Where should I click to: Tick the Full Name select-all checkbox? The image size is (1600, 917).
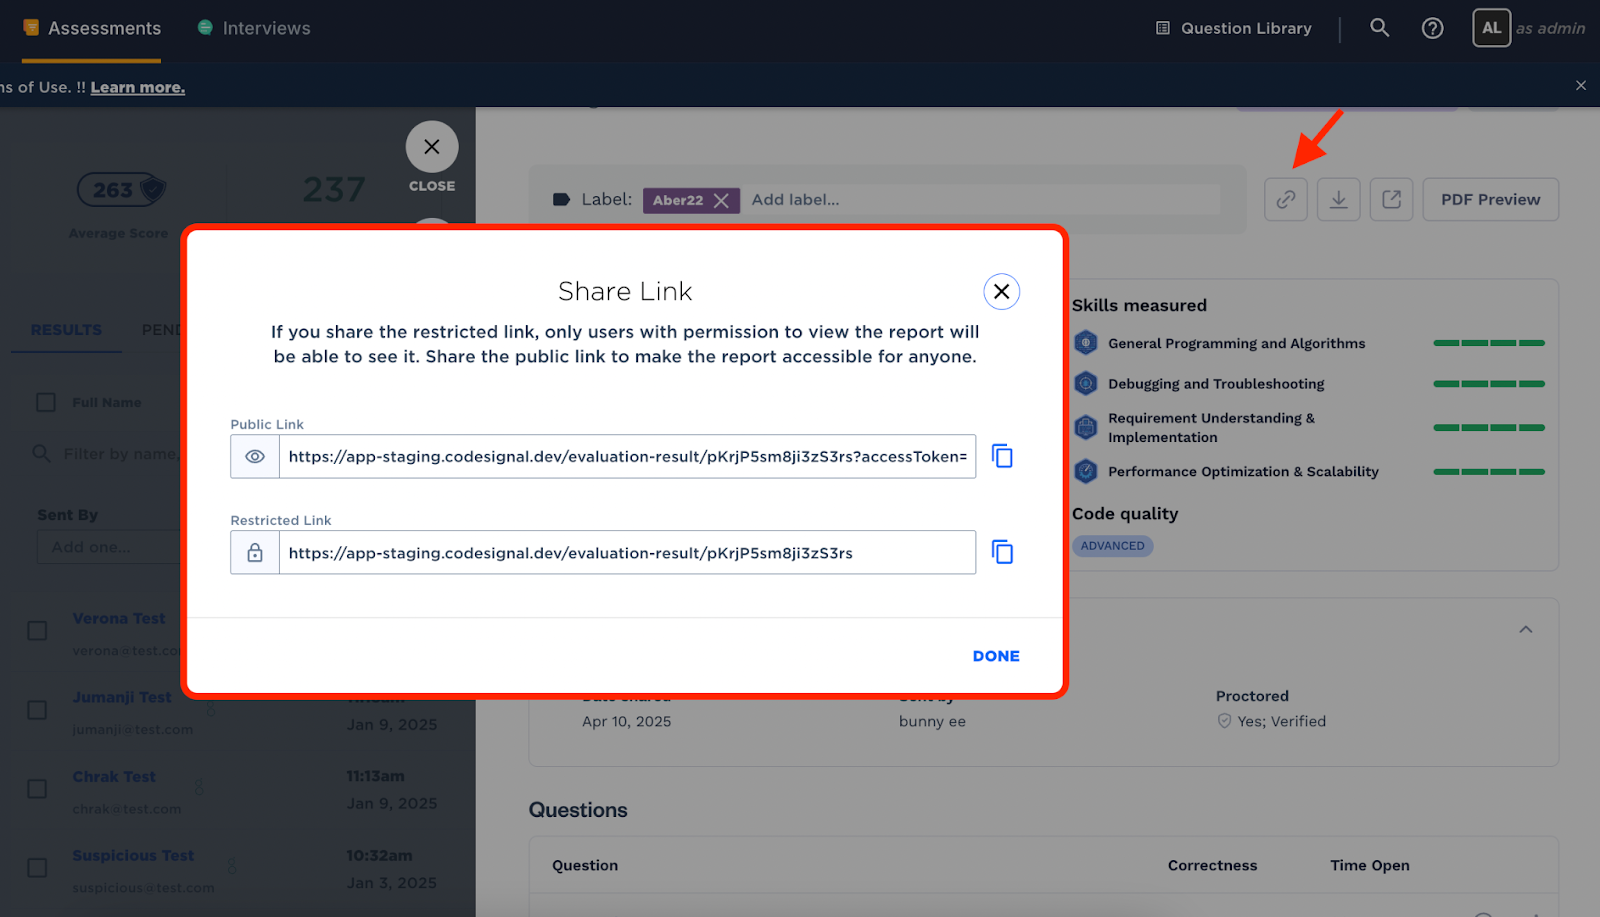coord(46,402)
